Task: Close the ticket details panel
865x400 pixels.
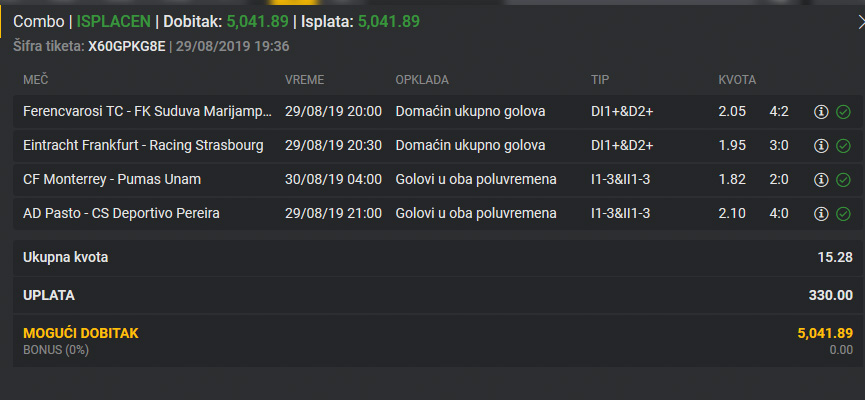Action: 861,22
